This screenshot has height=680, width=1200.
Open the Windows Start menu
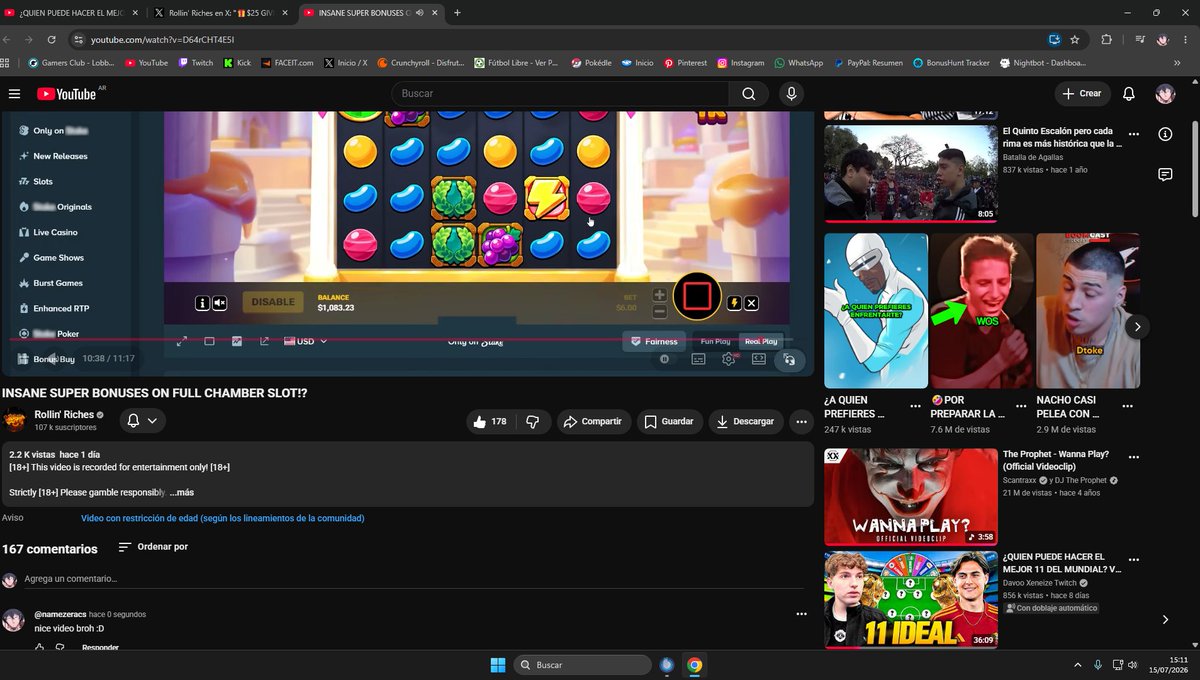tap(497, 665)
